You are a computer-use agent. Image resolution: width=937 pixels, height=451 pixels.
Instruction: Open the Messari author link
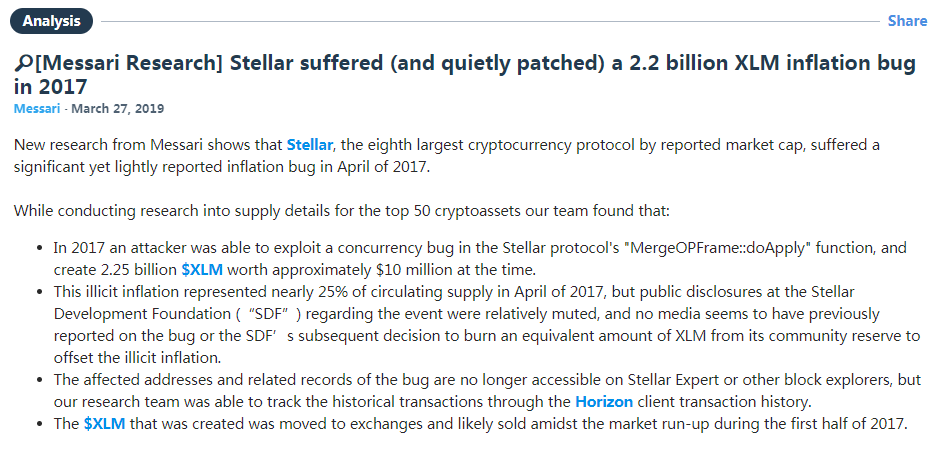coord(37,109)
